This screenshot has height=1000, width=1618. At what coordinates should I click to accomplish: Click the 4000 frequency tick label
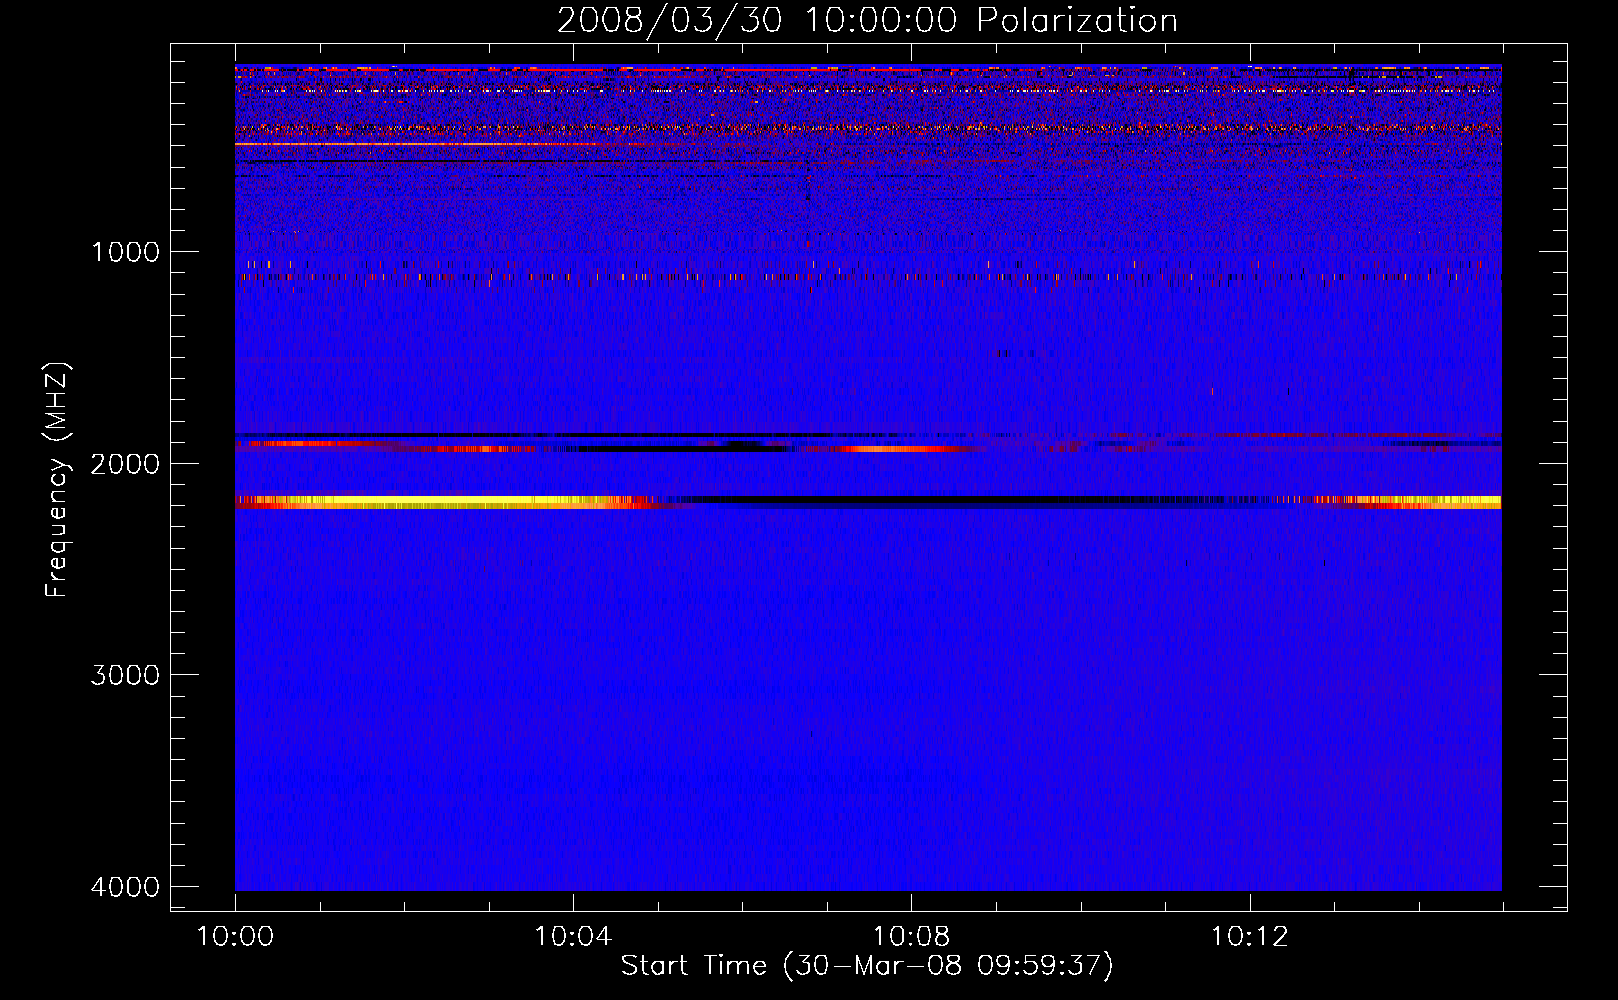[125, 887]
